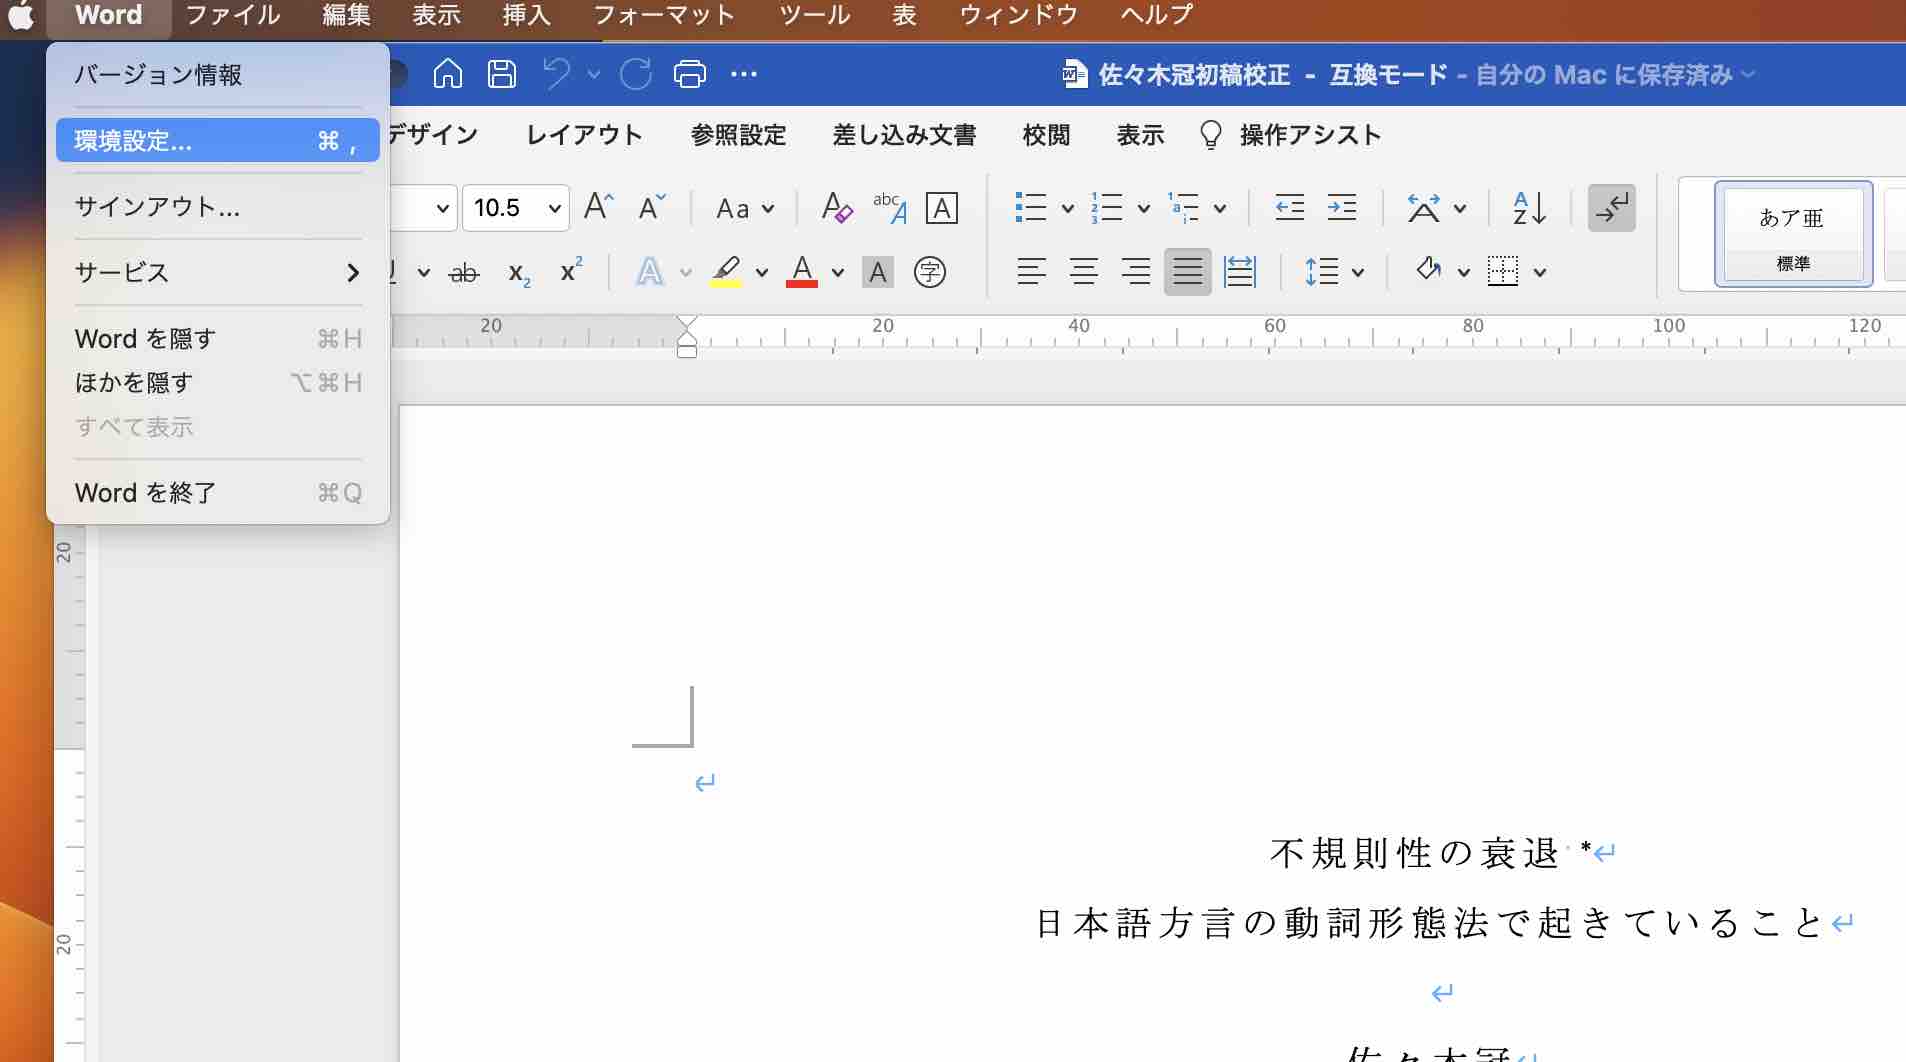Screen dimensions: 1906x1062
Task: Click the Redo icon
Action: pyautogui.click(x=636, y=74)
